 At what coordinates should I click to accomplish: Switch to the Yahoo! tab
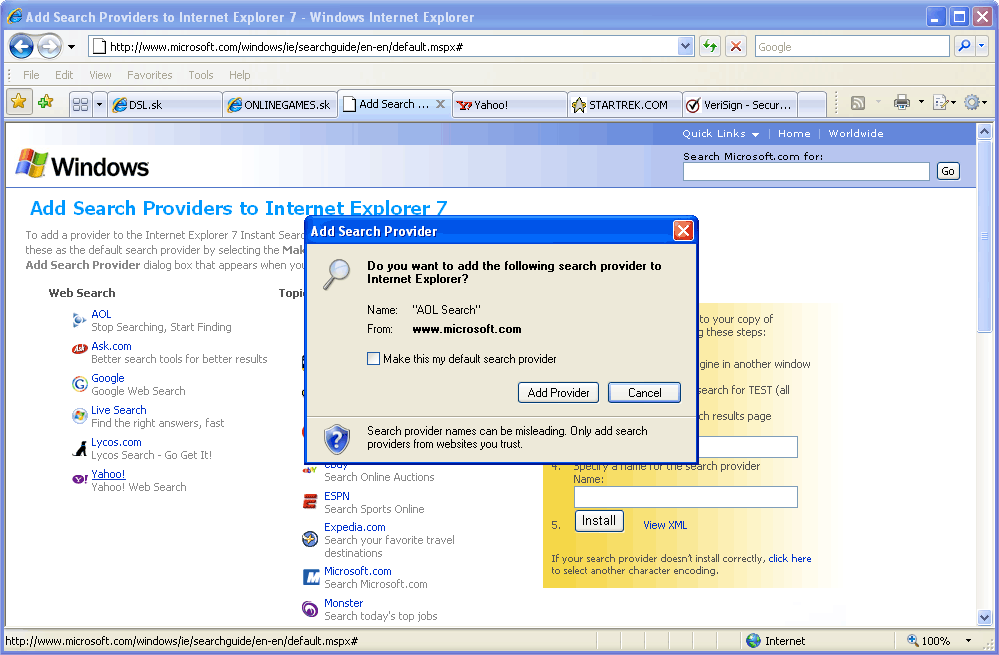click(510, 104)
